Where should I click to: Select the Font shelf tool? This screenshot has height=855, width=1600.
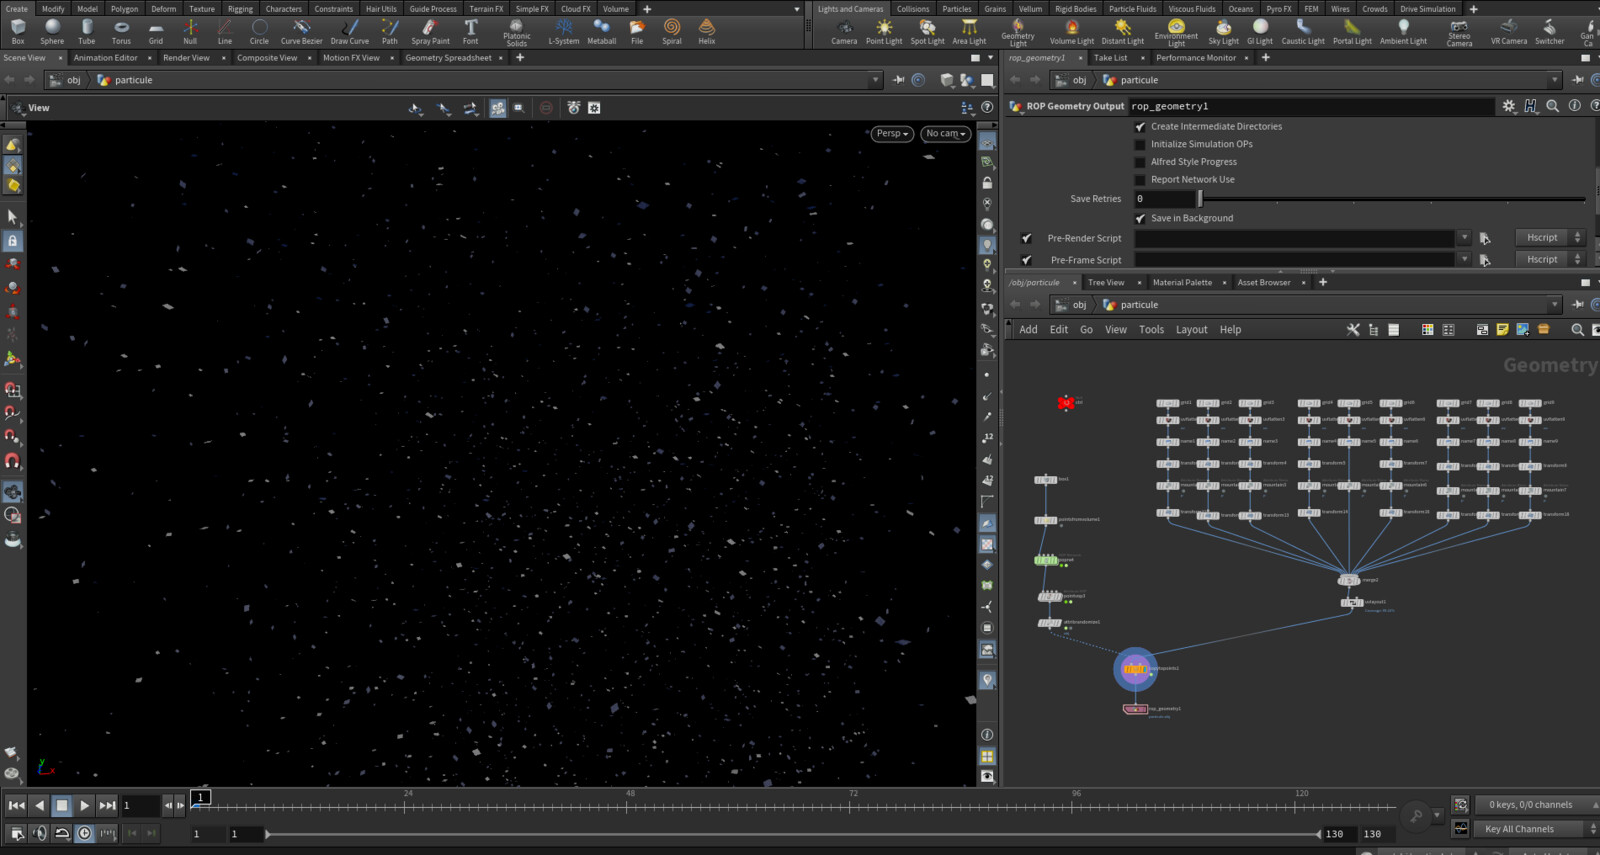pyautogui.click(x=470, y=32)
